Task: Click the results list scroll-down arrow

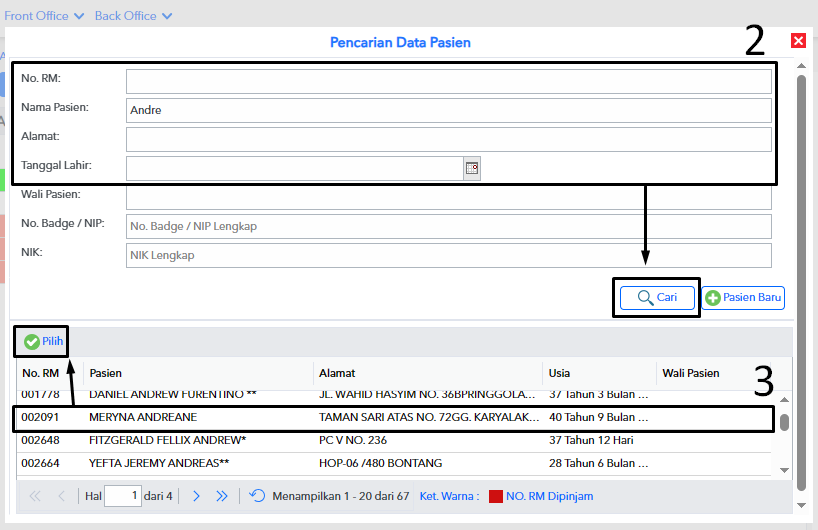Action: point(784,468)
